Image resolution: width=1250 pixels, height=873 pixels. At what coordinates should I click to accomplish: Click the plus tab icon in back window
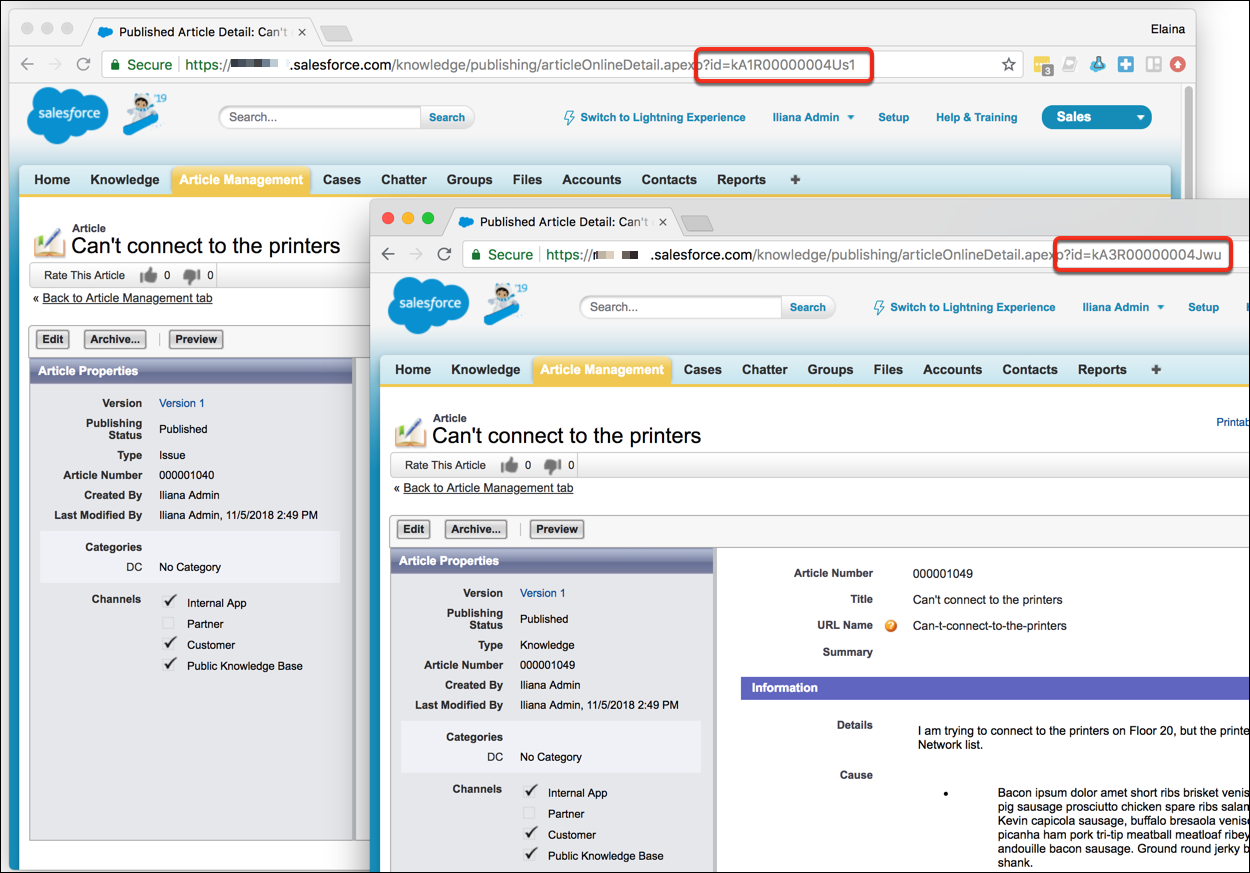click(x=795, y=180)
